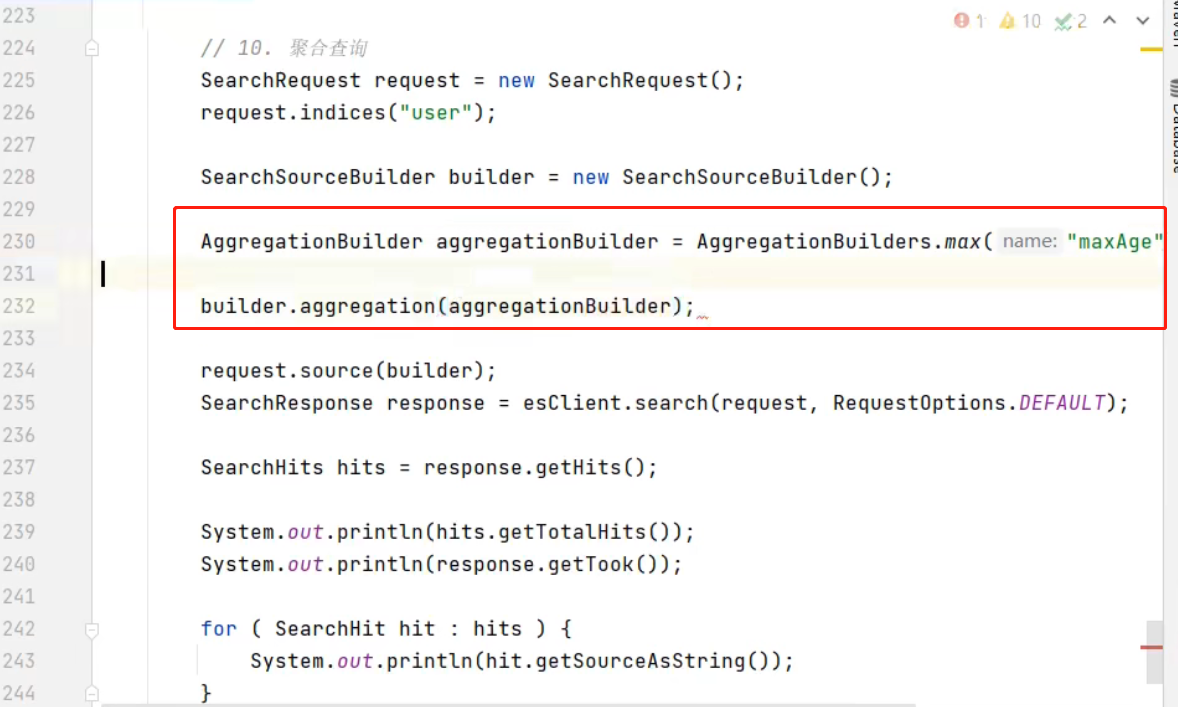The height and width of the screenshot is (707, 1178).
Task: Click the horizontal scrollbar at bottom
Action: click(509, 705)
